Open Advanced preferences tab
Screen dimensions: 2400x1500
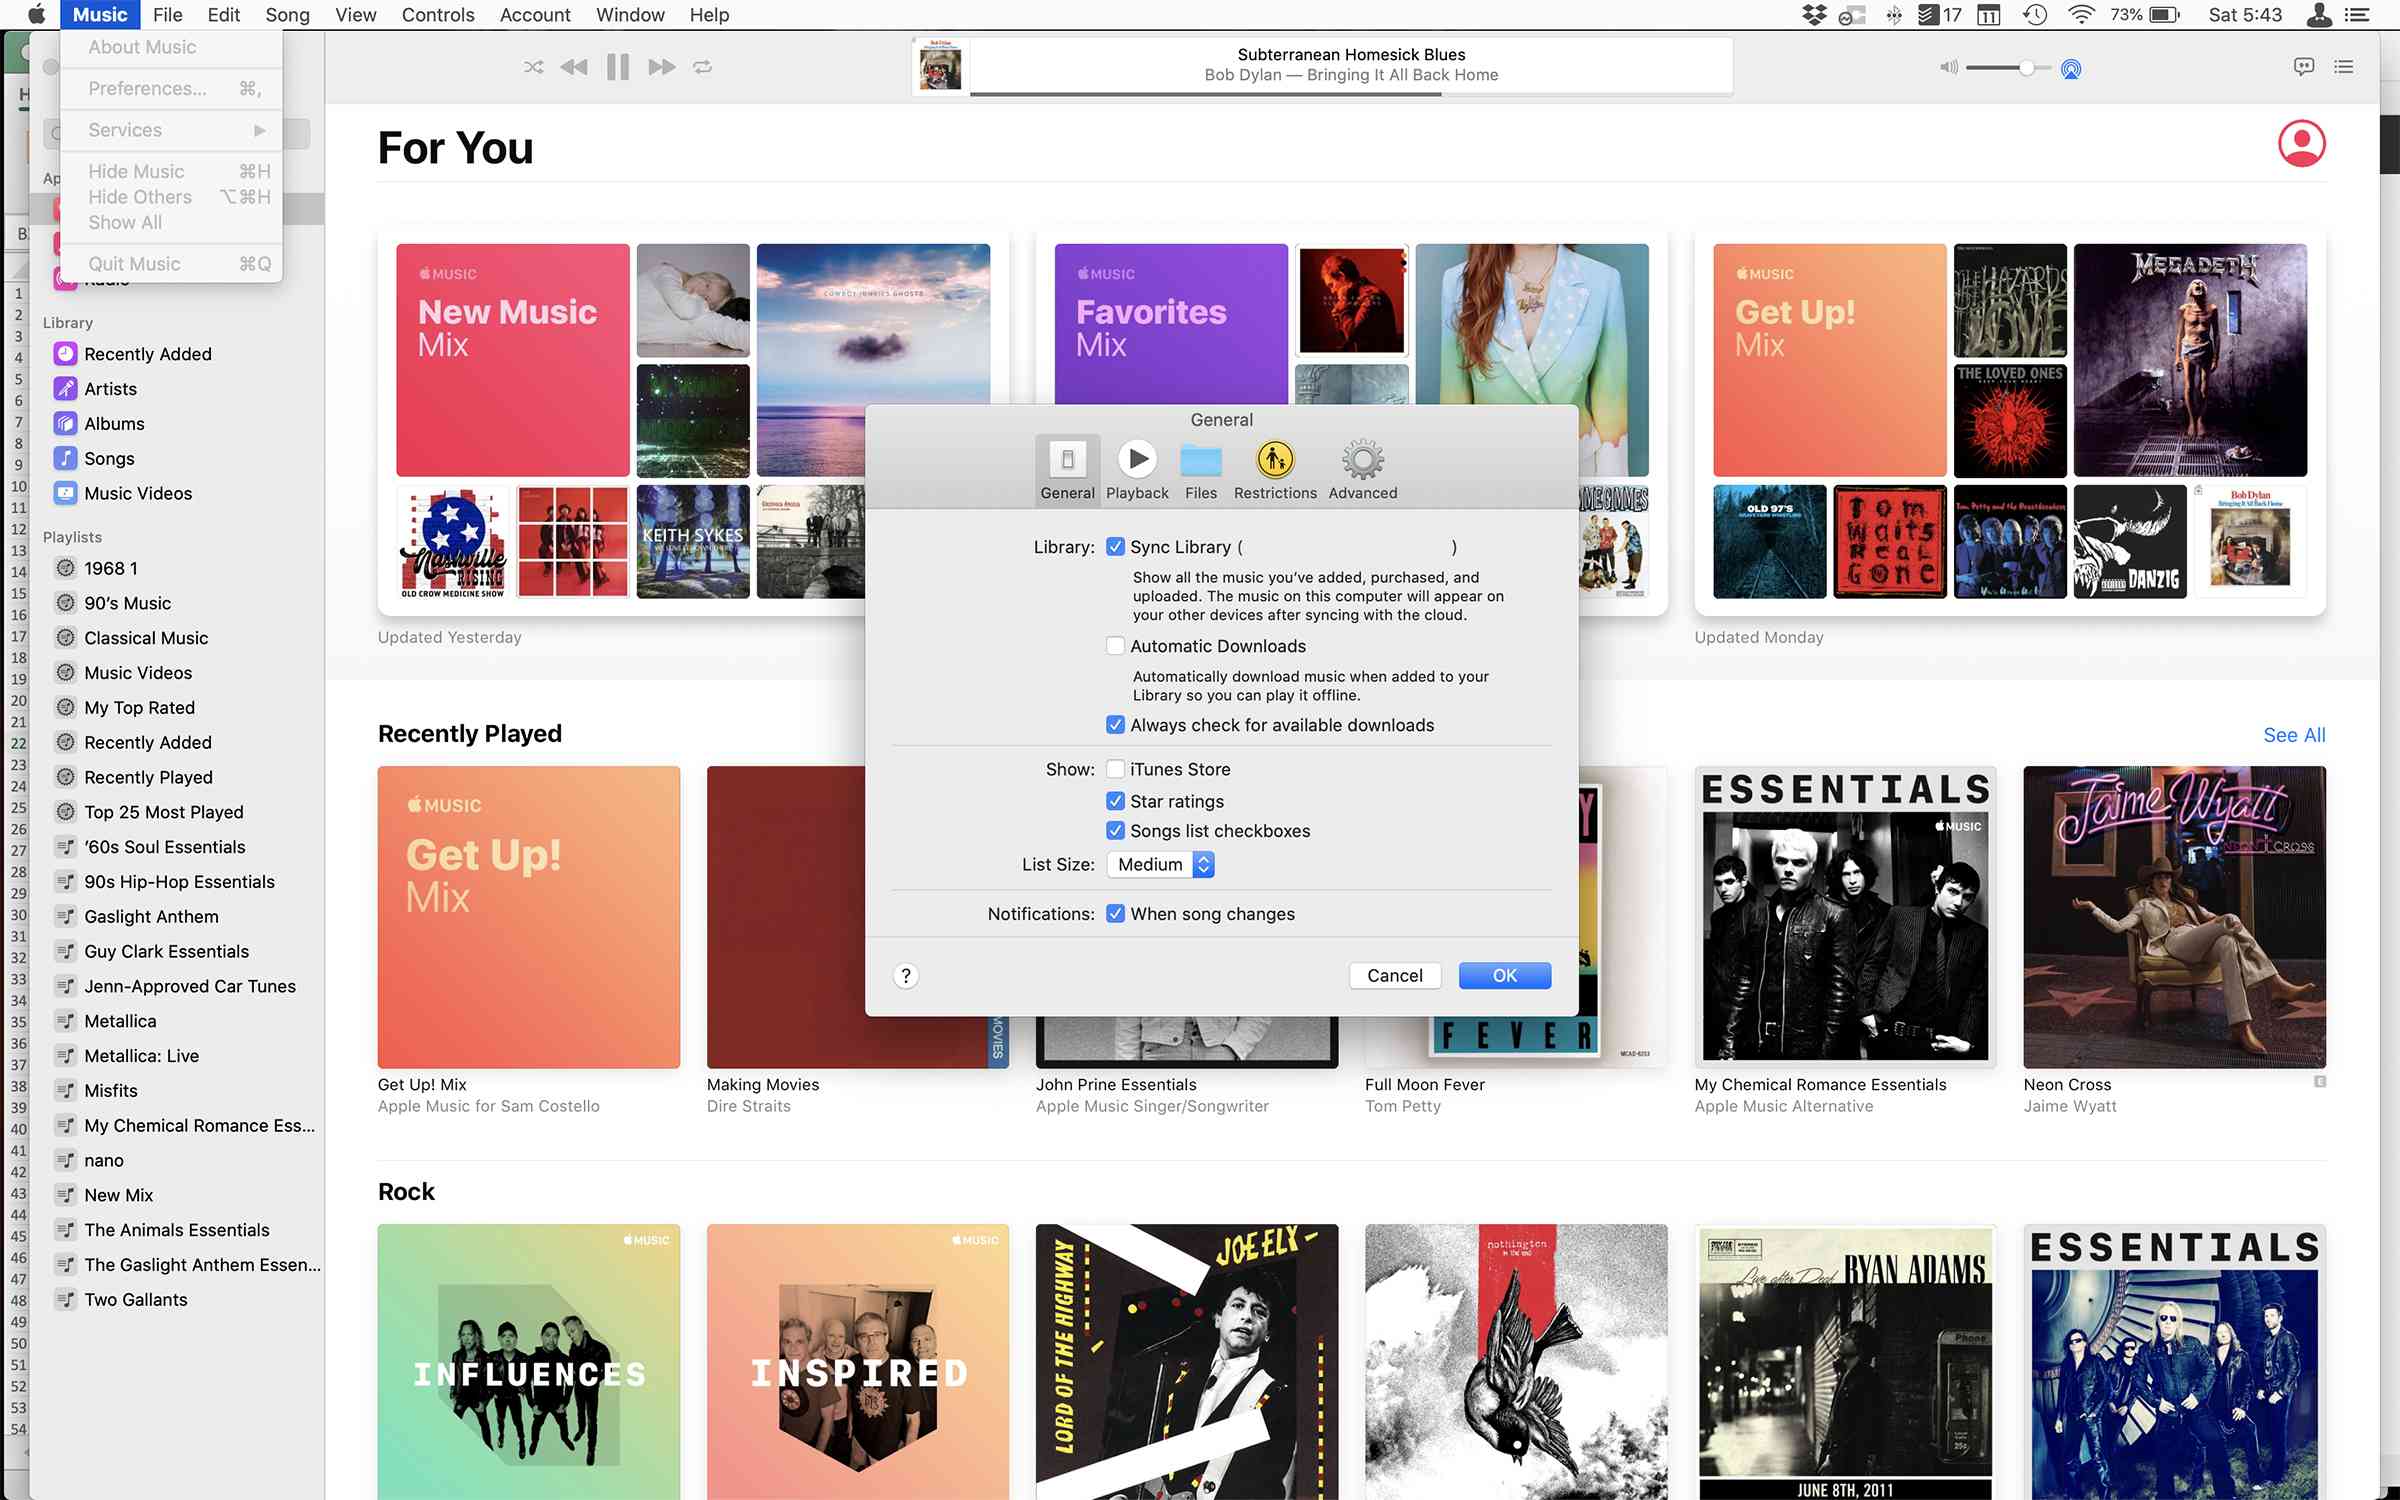click(x=1363, y=470)
